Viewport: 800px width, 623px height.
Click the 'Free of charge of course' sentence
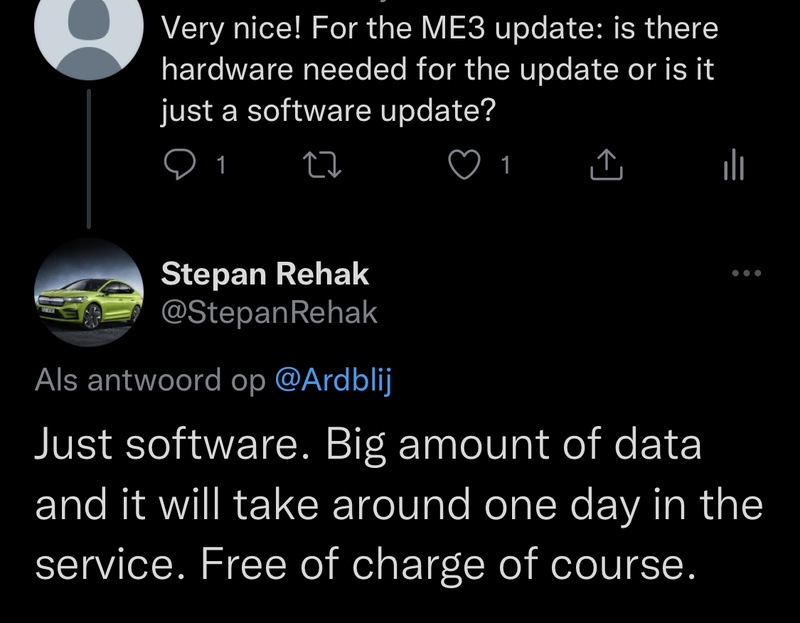(x=446, y=565)
